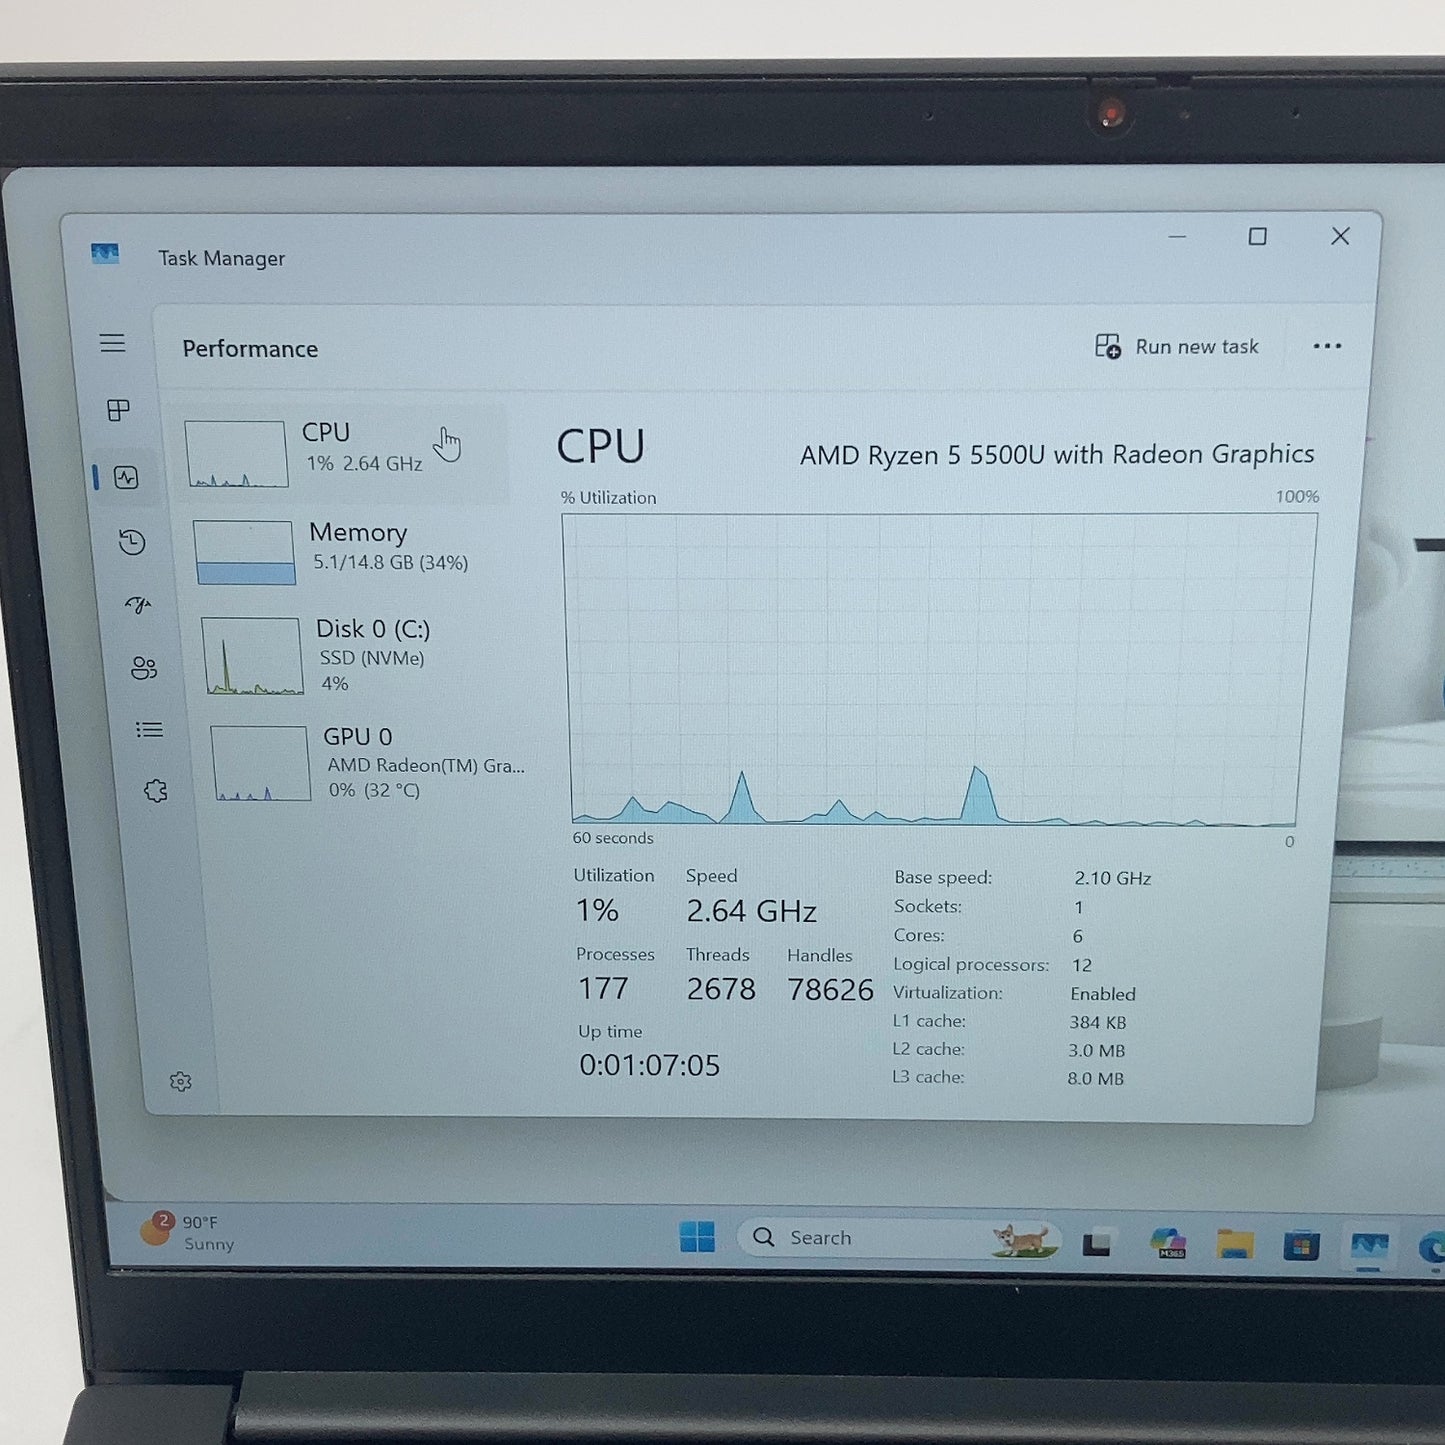The image size is (1445, 1445).
Task: Select the Performance page icon in sidebar
Action: tap(126, 477)
